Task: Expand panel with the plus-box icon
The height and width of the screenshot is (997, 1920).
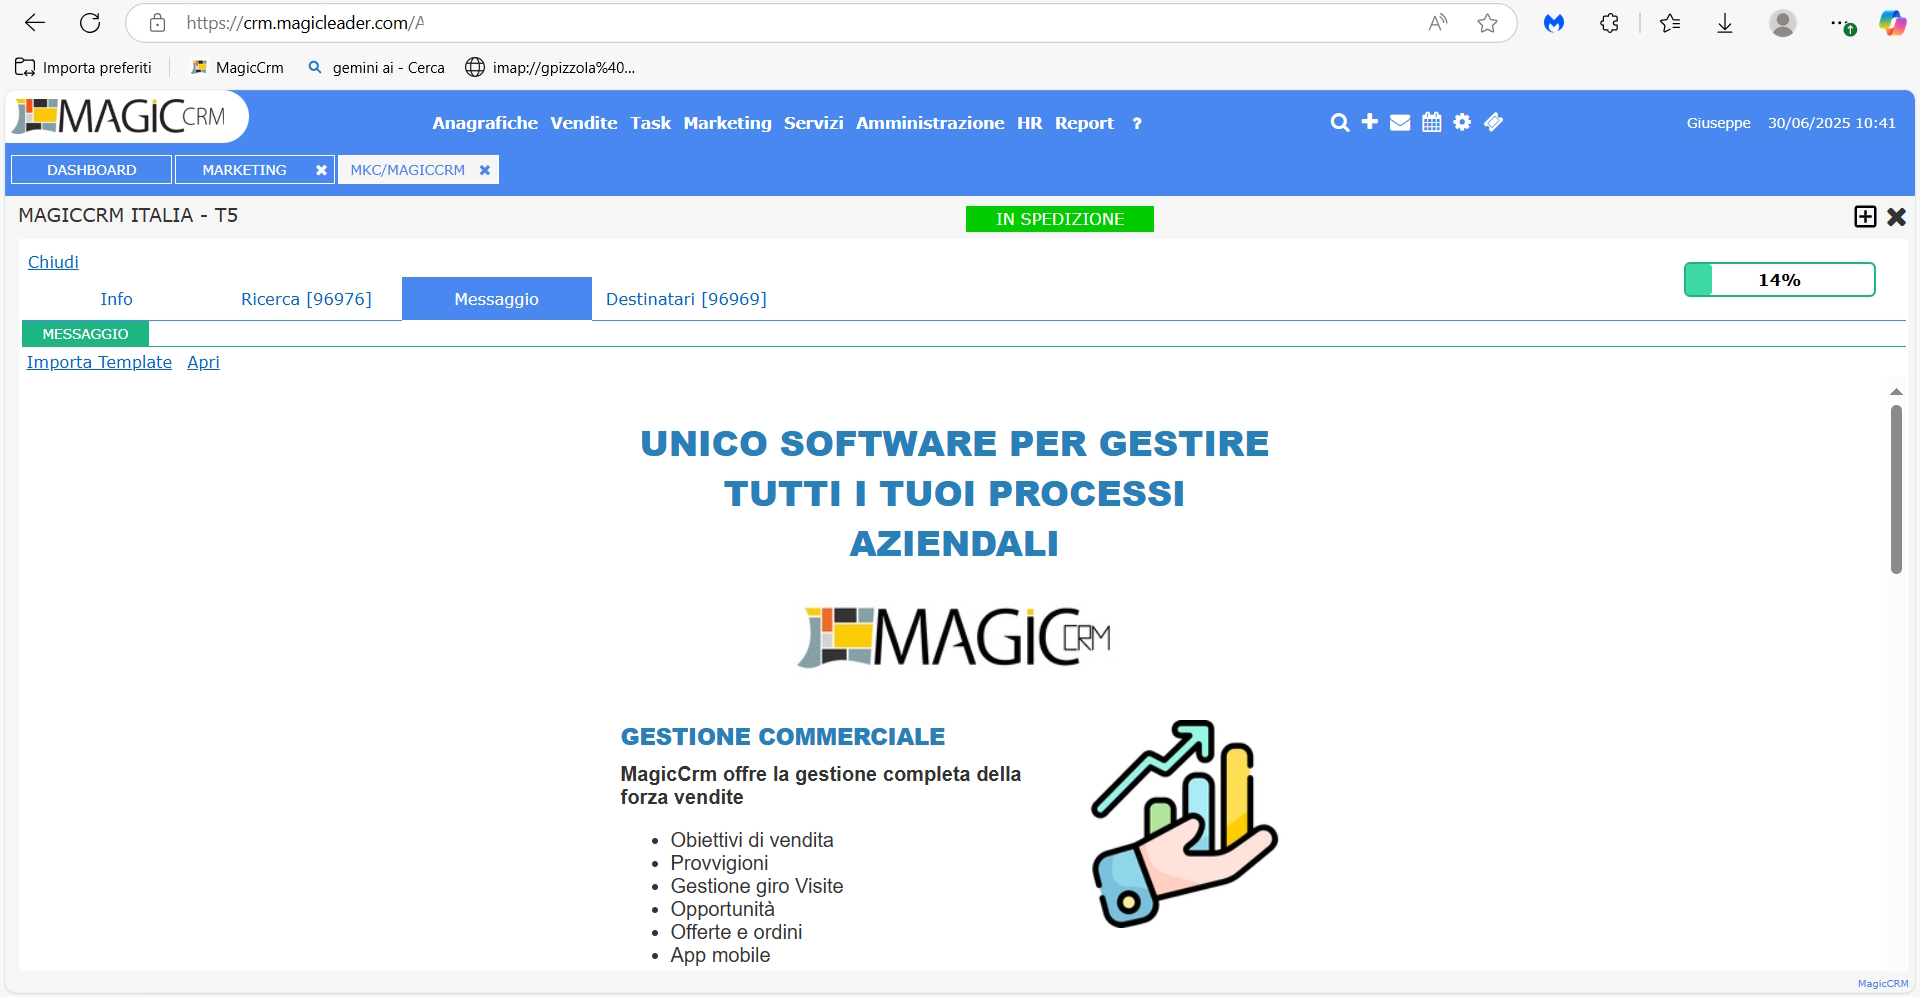Action: click(x=1865, y=216)
